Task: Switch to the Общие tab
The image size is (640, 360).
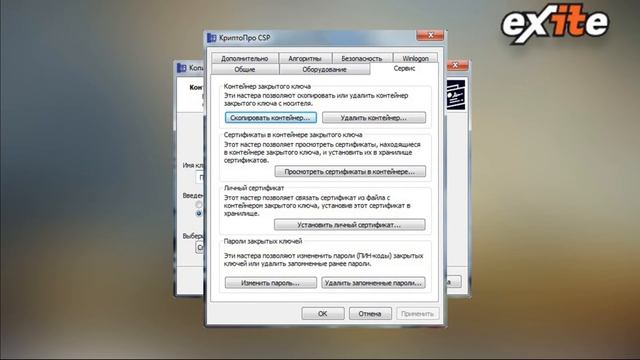Action: (245, 69)
